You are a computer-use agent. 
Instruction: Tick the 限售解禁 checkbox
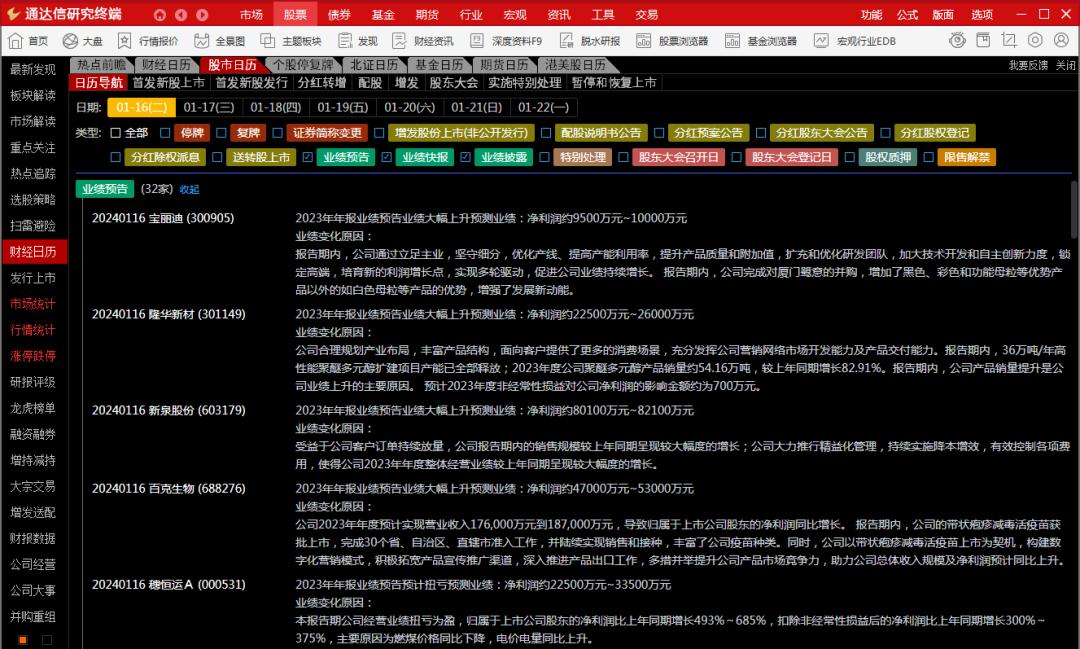coord(928,157)
